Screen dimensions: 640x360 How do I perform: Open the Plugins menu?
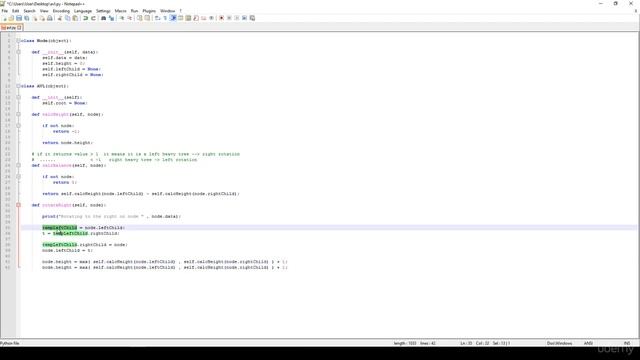click(149, 11)
